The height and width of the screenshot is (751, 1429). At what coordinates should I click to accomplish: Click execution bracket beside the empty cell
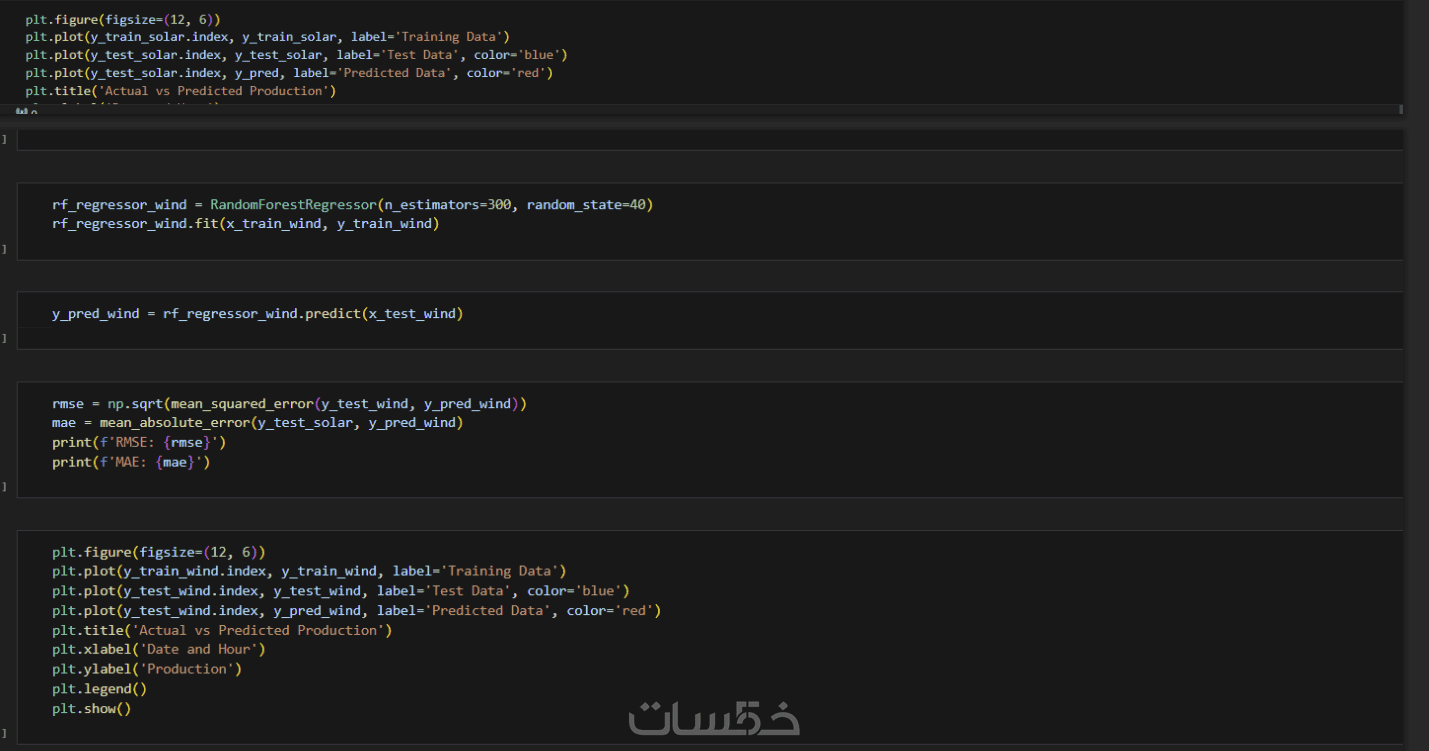(x=4, y=139)
